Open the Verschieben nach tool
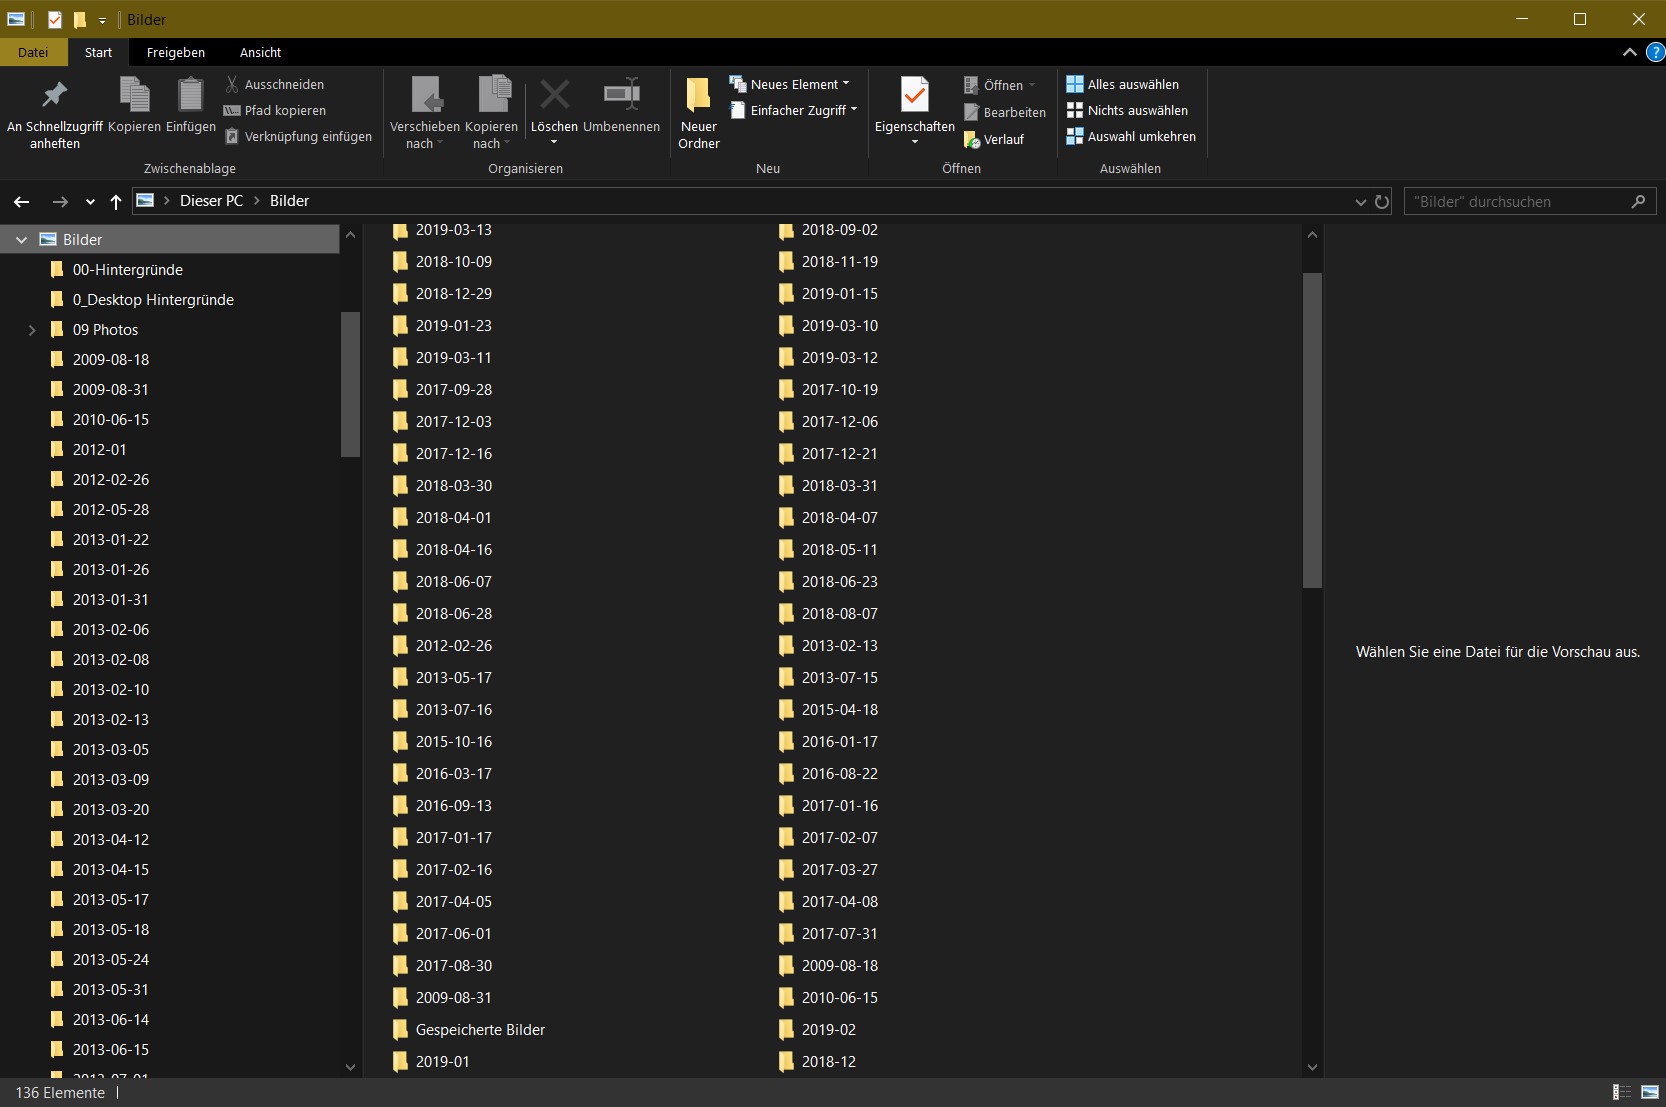 [425, 112]
